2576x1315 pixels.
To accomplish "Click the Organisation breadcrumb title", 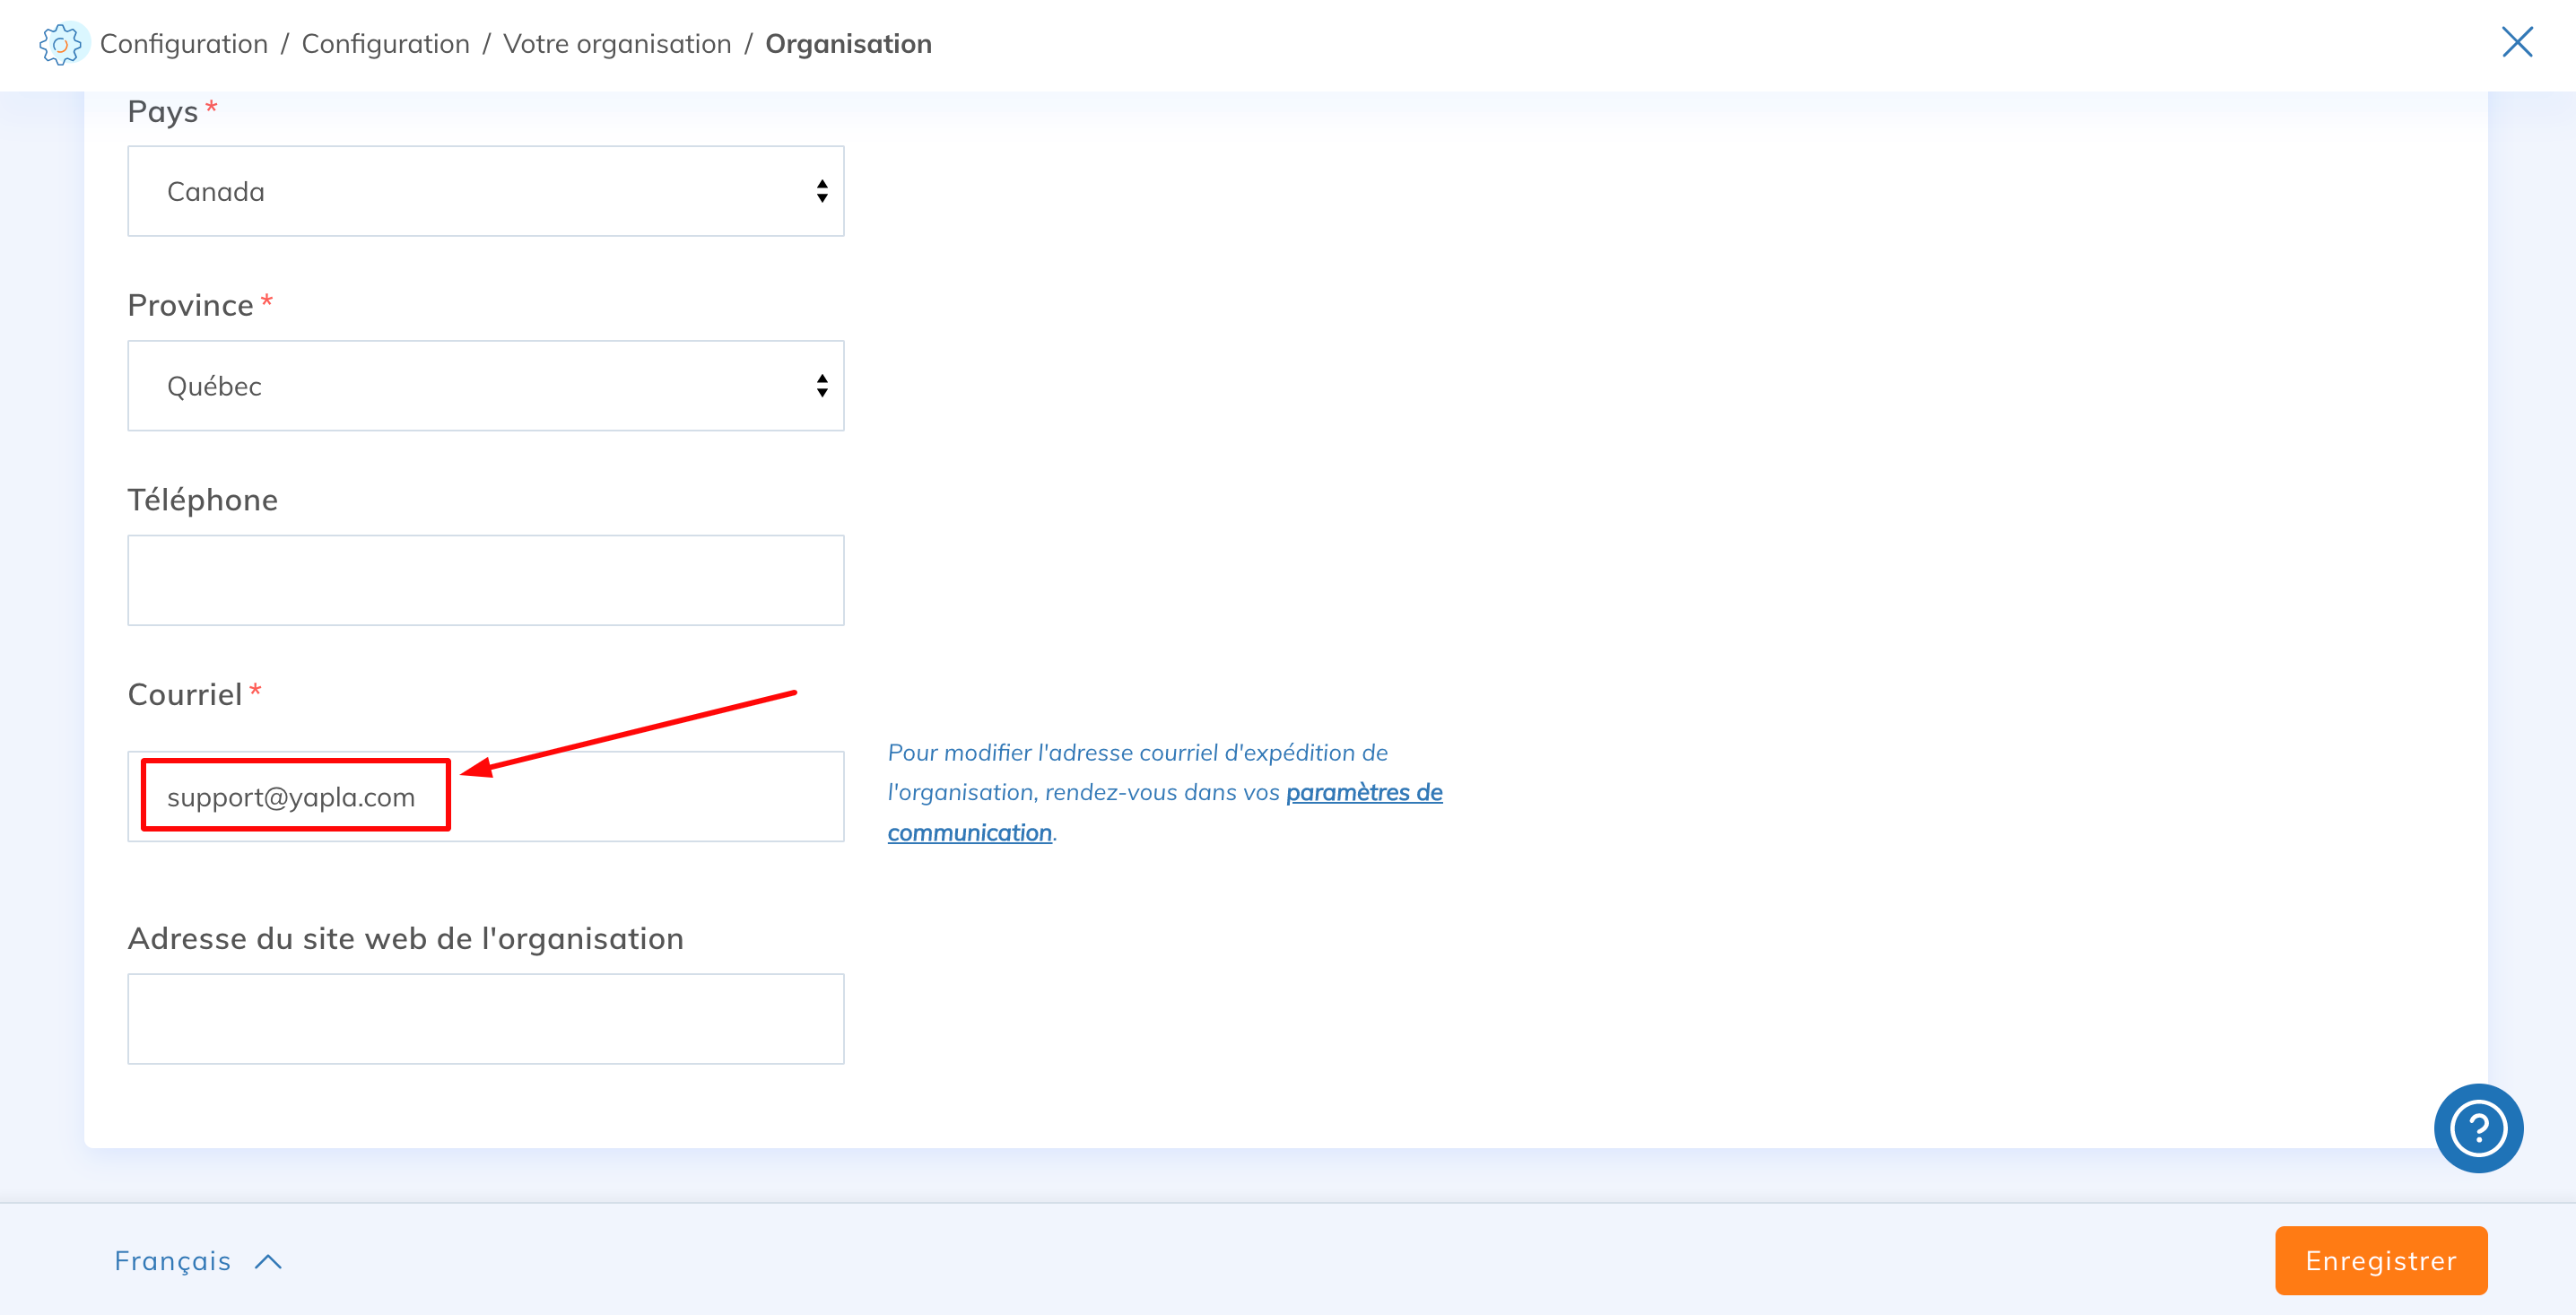I will (x=848, y=44).
